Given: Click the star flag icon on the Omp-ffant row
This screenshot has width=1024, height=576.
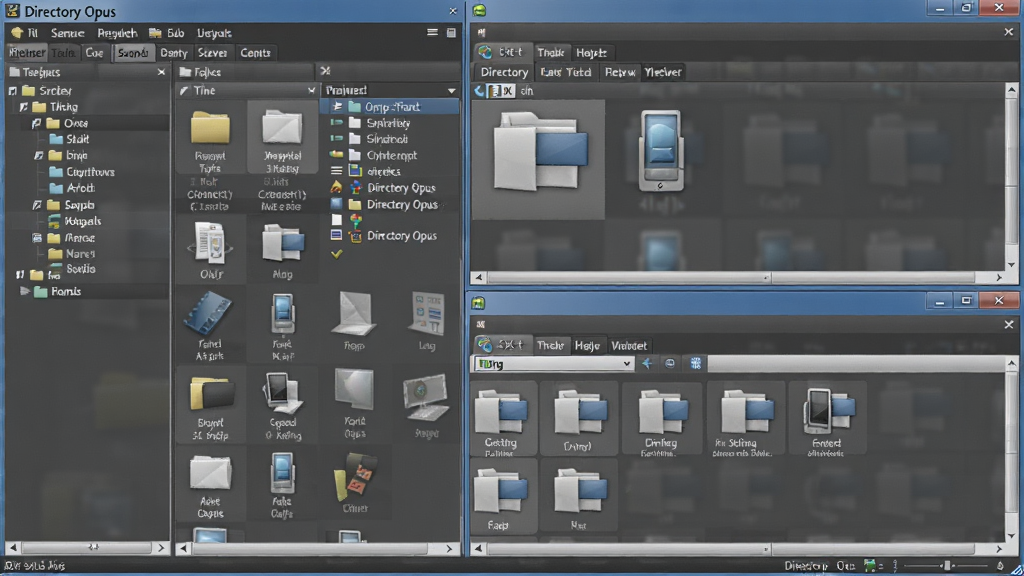Looking at the screenshot, I should (x=337, y=106).
